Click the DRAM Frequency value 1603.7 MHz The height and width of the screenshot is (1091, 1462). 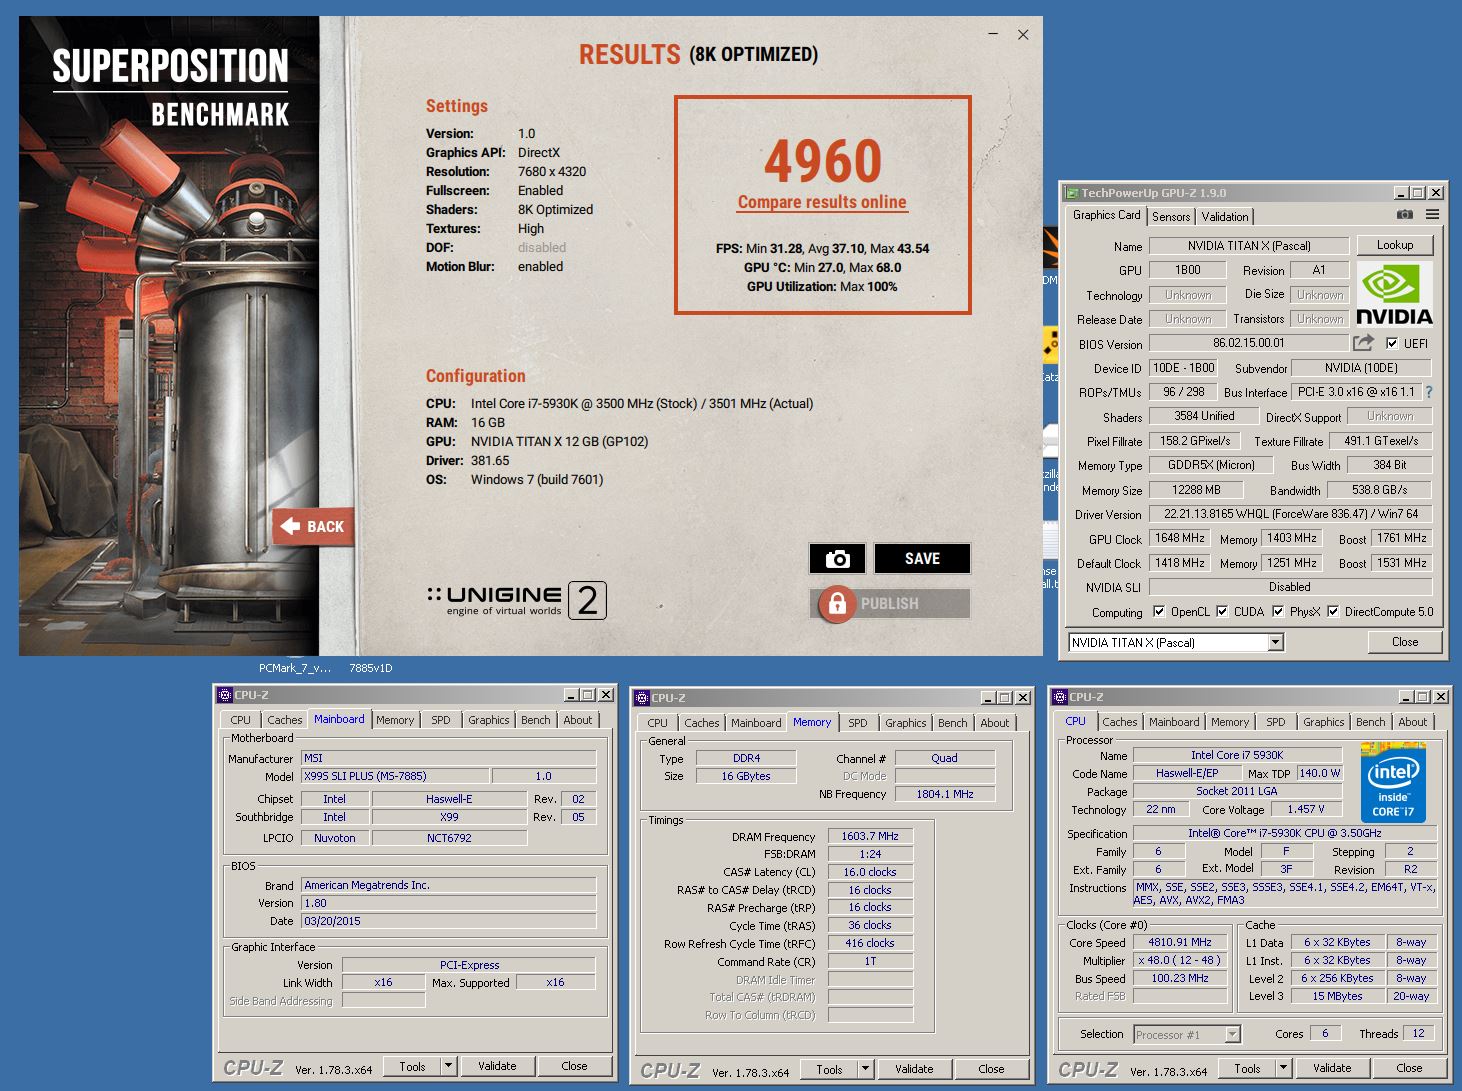click(870, 836)
